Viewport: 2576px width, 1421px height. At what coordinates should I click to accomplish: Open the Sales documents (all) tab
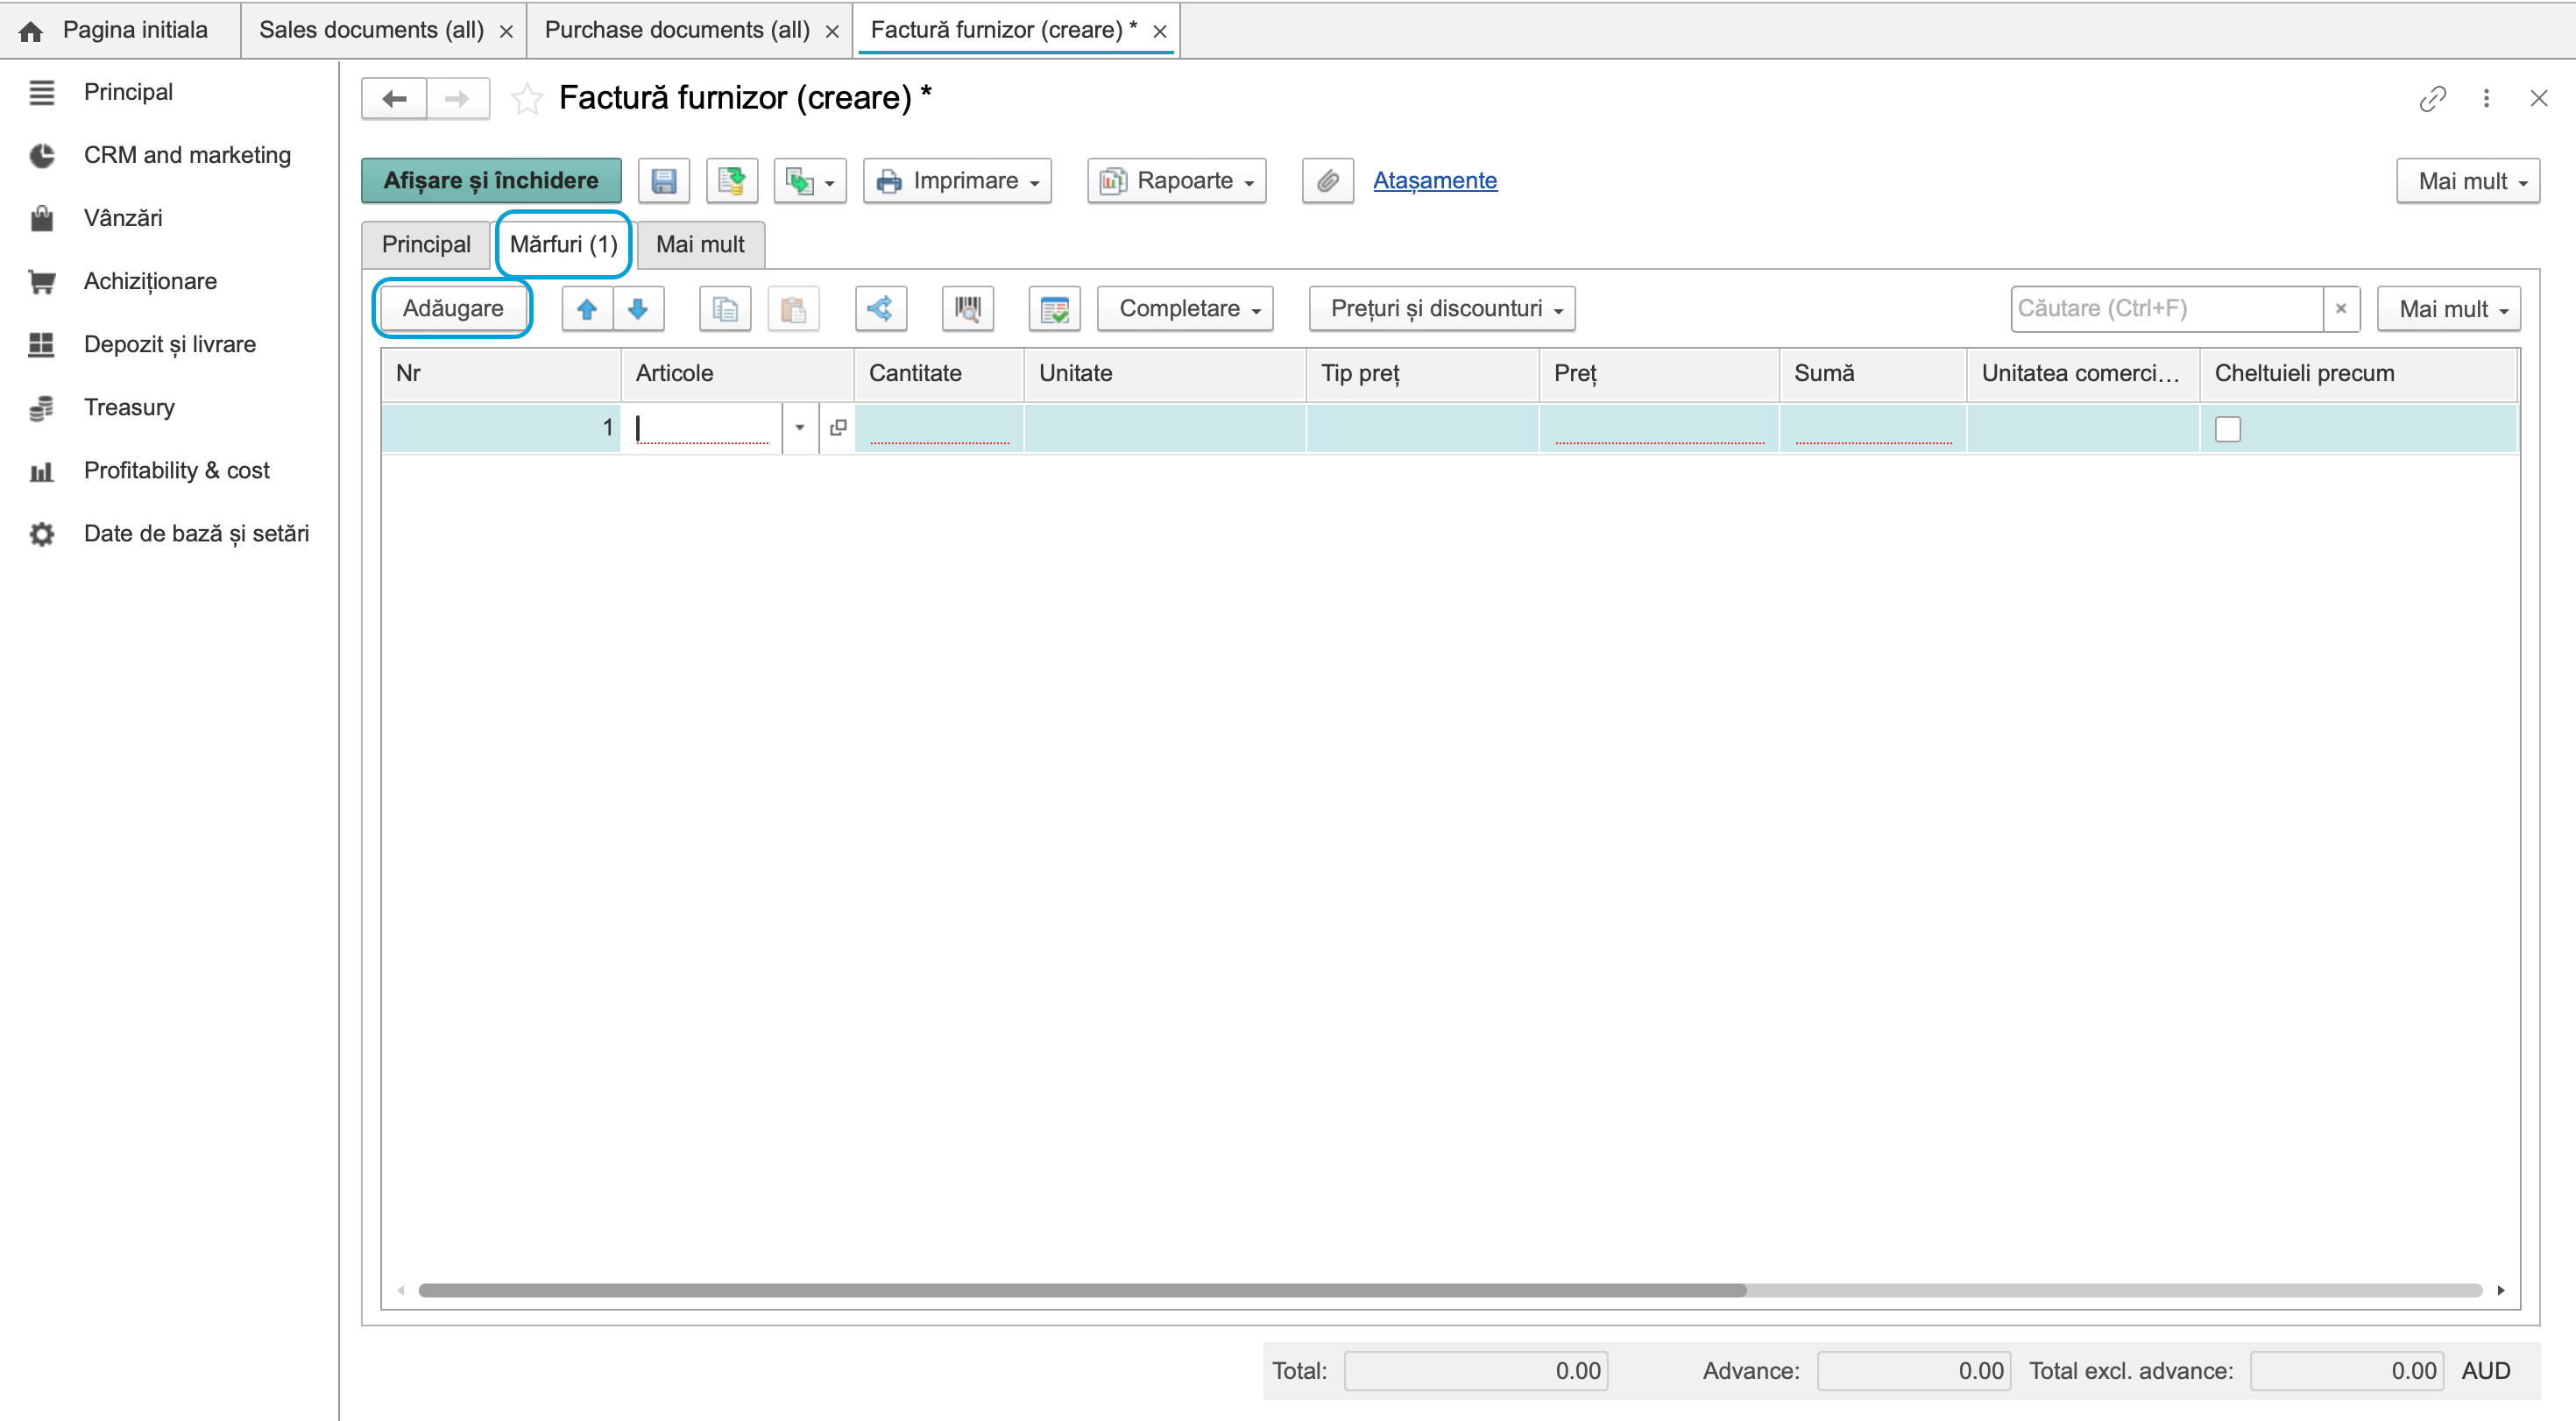[371, 30]
